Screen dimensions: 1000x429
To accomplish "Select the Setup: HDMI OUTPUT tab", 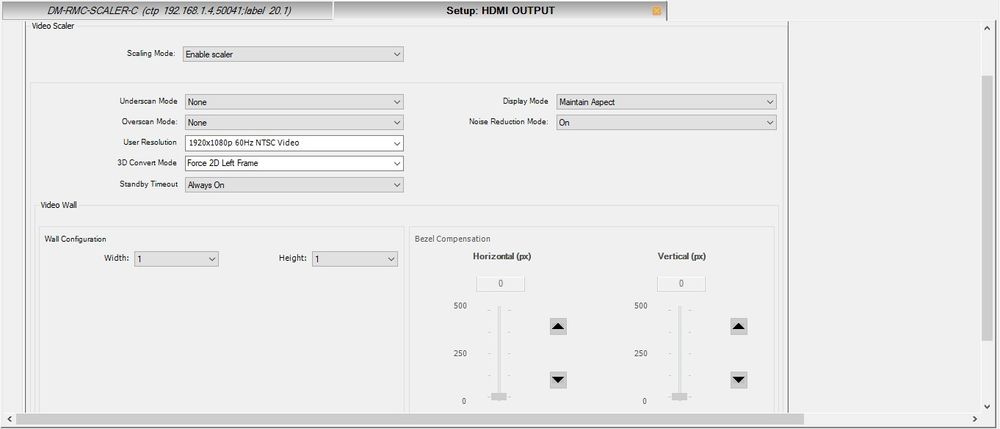I will tap(500, 11).
